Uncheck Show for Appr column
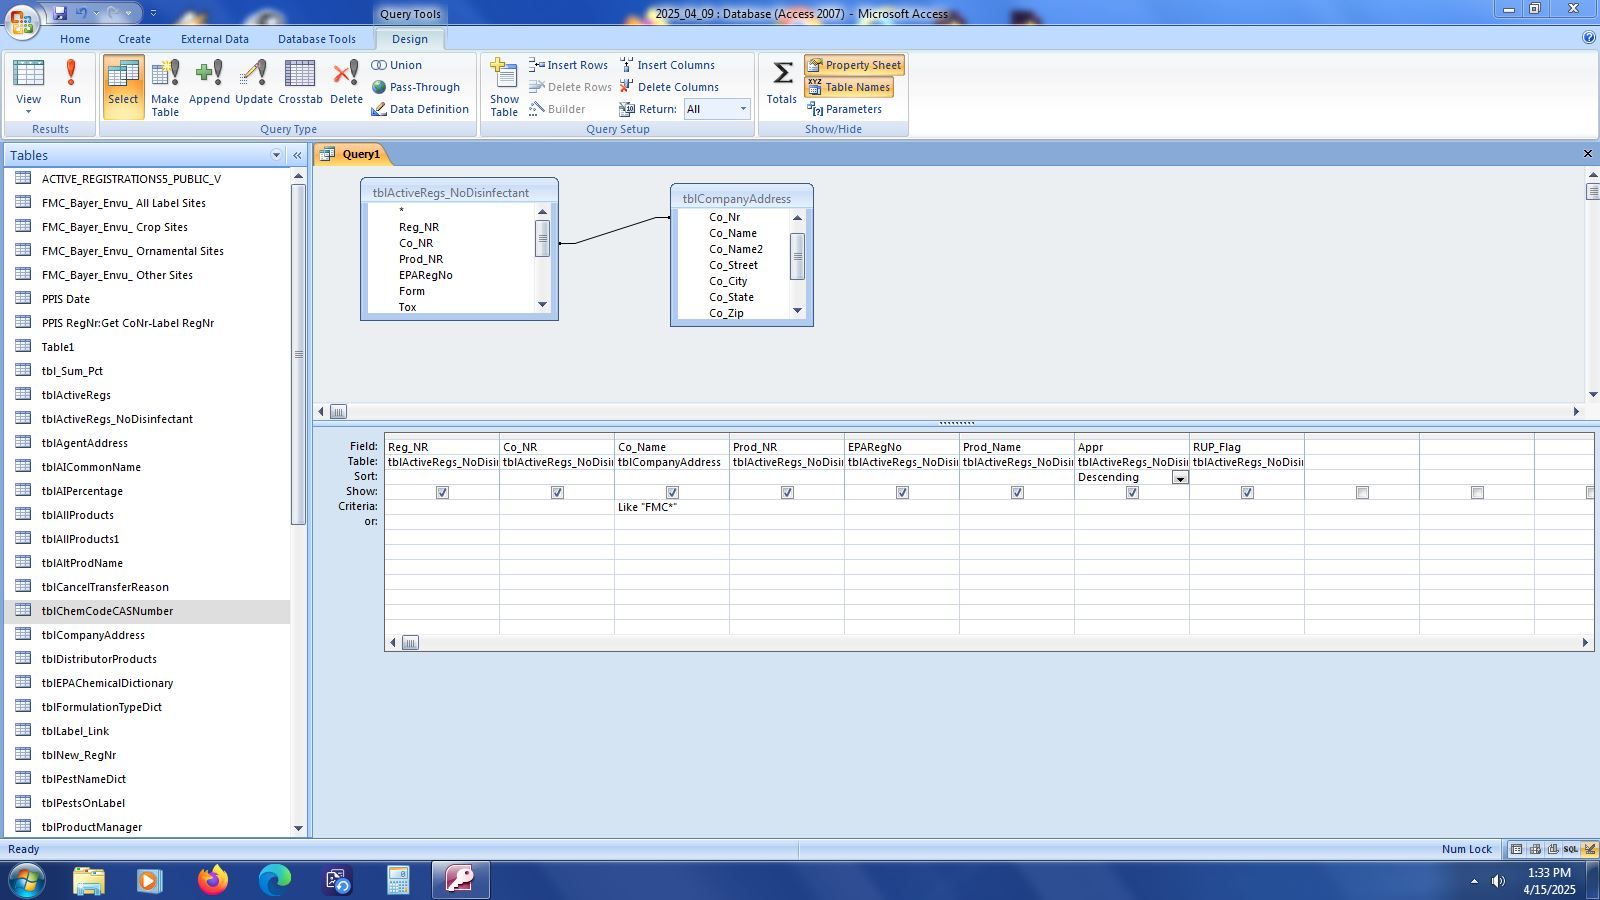The width and height of the screenshot is (1600, 900). [1132, 492]
